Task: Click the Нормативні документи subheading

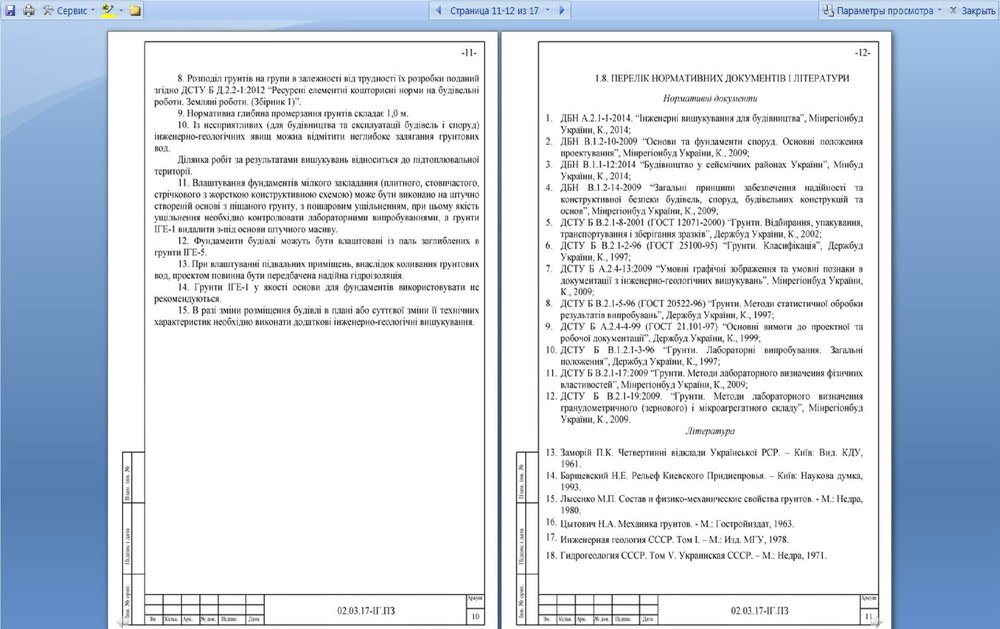Action: (x=710, y=98)
